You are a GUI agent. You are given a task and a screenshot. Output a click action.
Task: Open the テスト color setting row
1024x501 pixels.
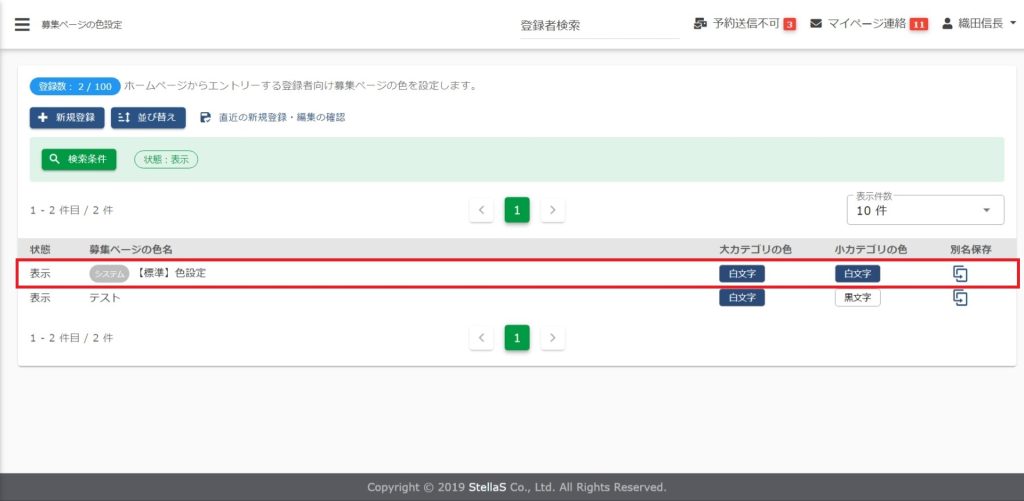click(x=105, y=298)
